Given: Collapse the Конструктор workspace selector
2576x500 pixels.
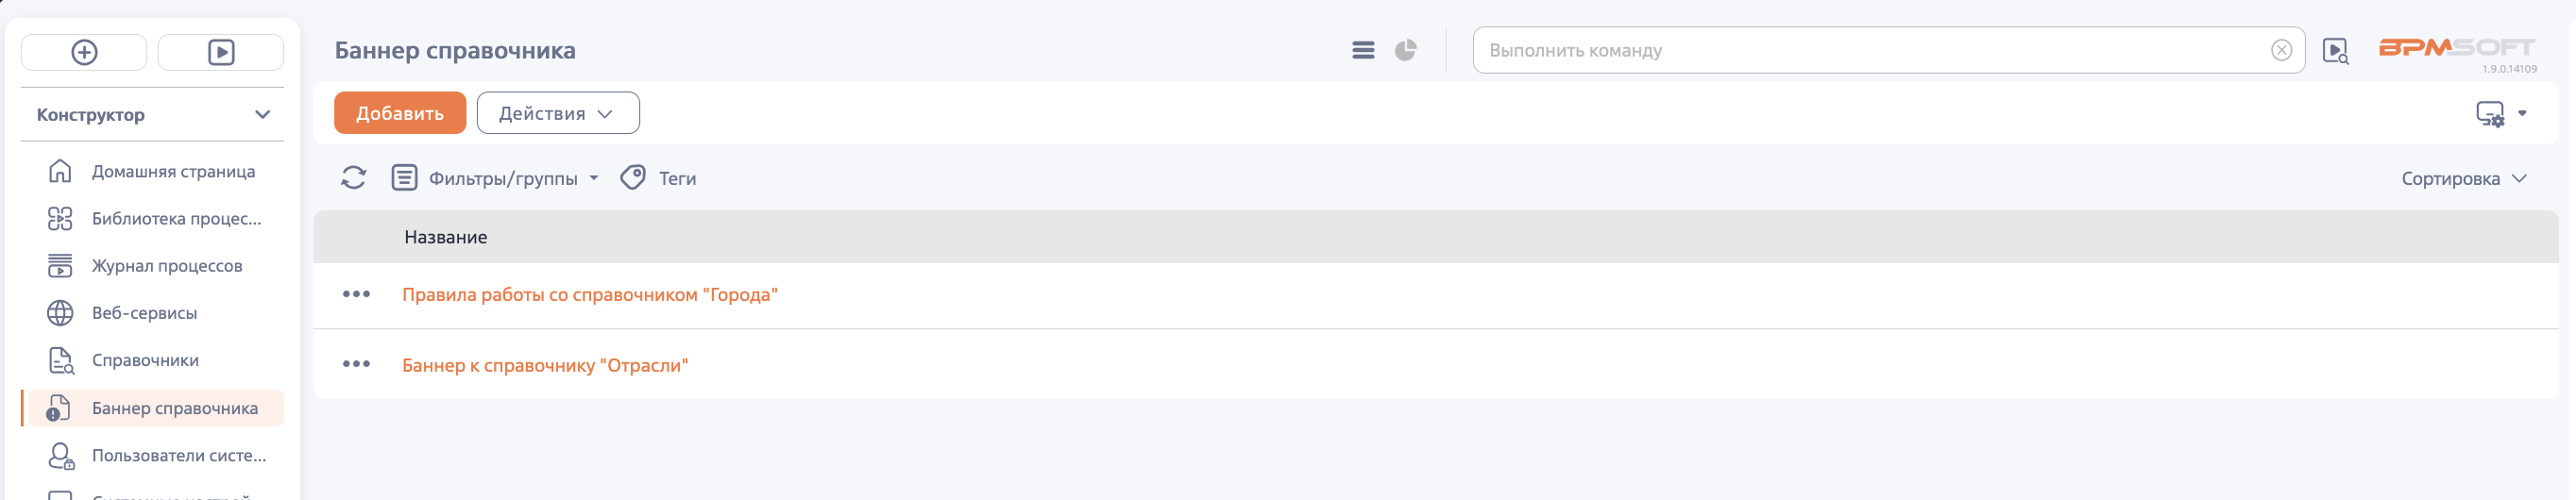Looking at the screenshot, I should tap(153, 115).
